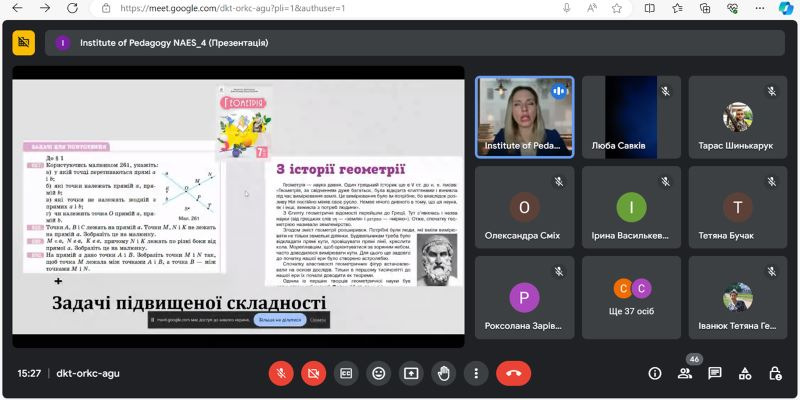Select Роксолана Зарів purple 'P' avatar
Viewport: 800px width, 400px height.
[x=524, y=297]
